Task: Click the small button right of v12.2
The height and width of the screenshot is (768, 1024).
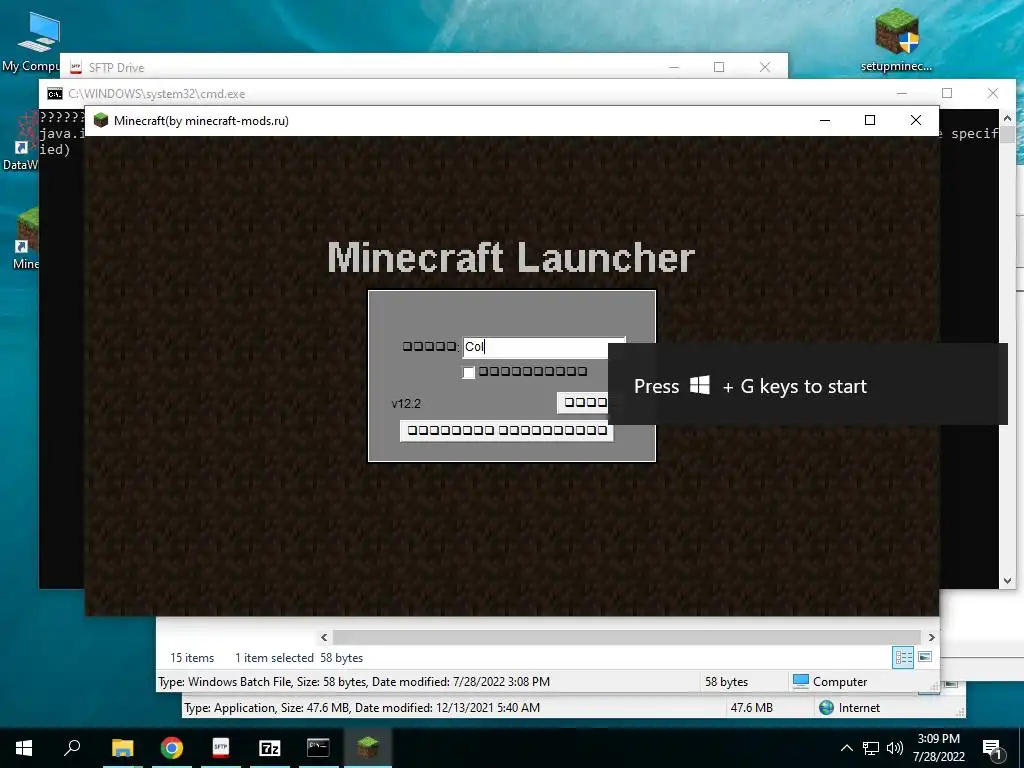Action: pyautogui.click(x=584, y=403)
